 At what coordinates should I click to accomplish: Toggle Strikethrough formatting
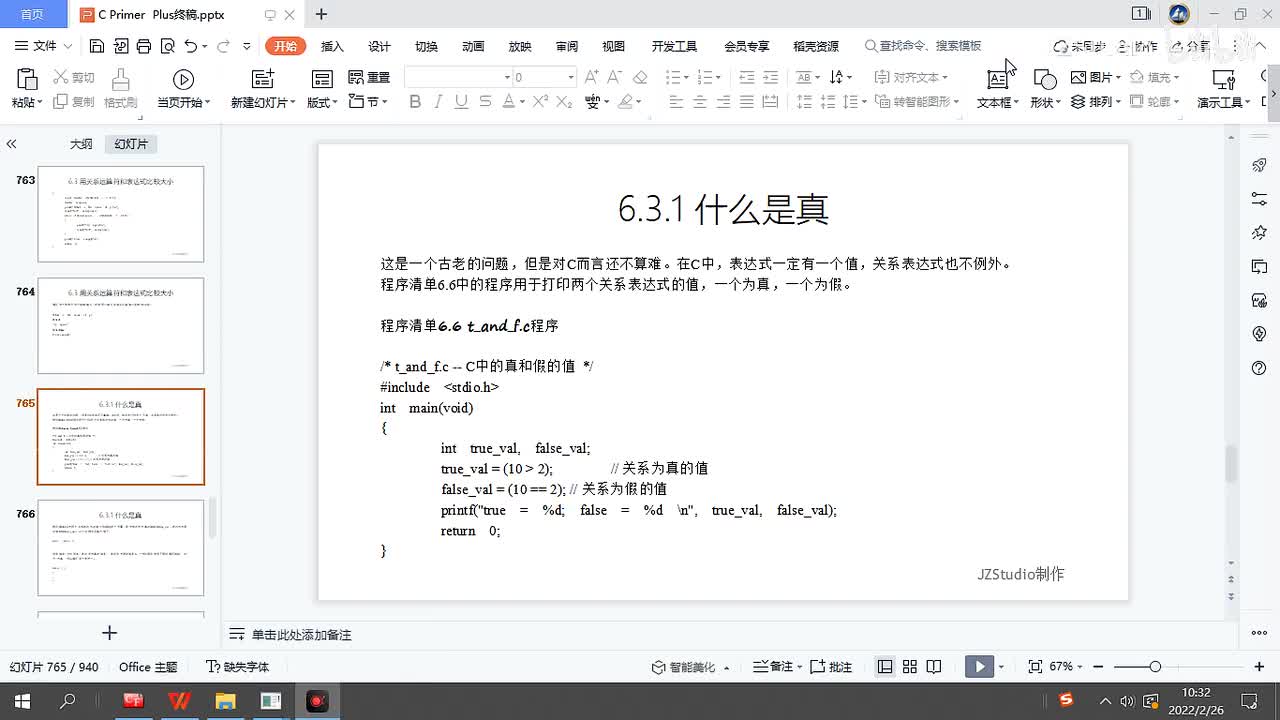click(485, 102)
